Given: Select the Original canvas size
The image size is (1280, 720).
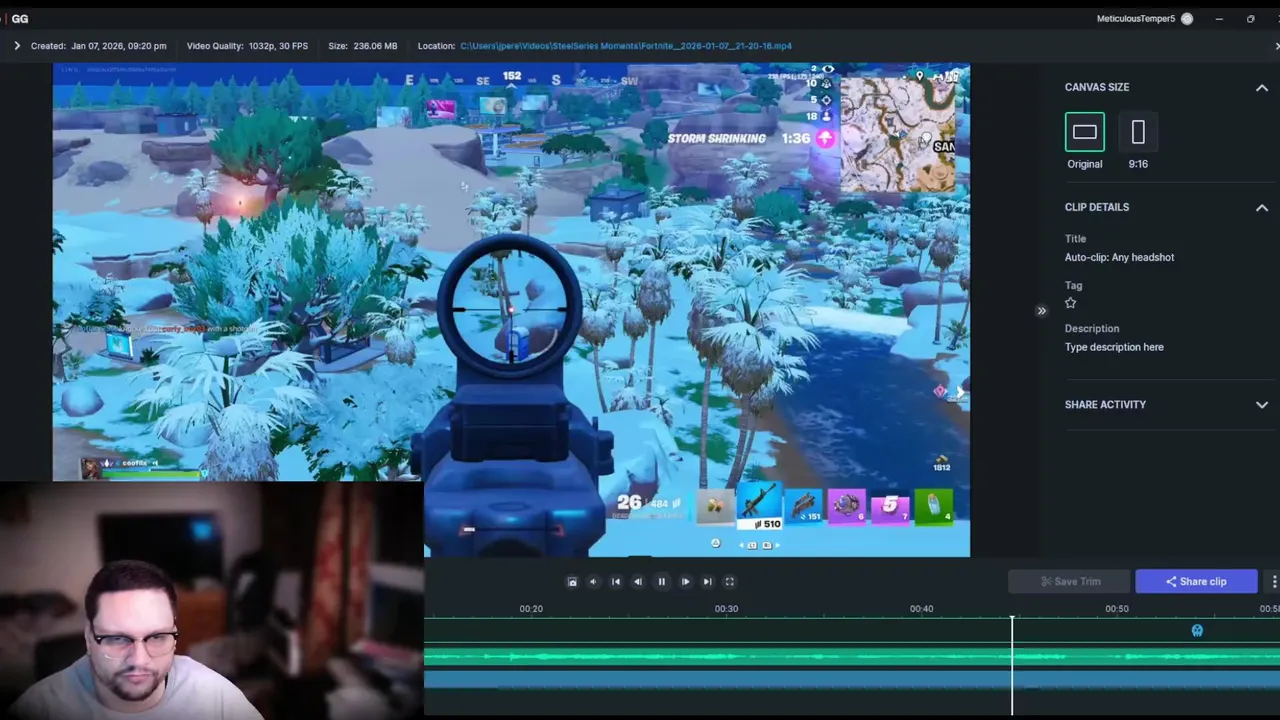Looking at the screenshot, I should 1085,132.
